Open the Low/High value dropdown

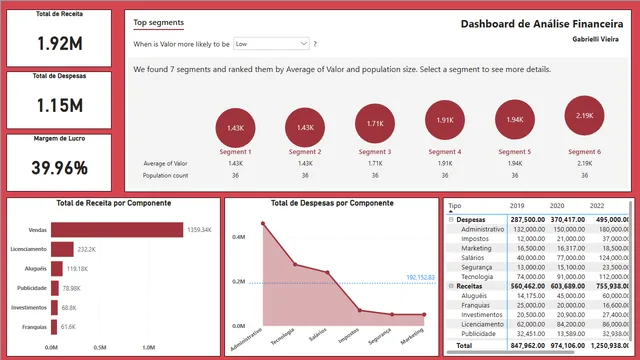[x=271, y=44]
